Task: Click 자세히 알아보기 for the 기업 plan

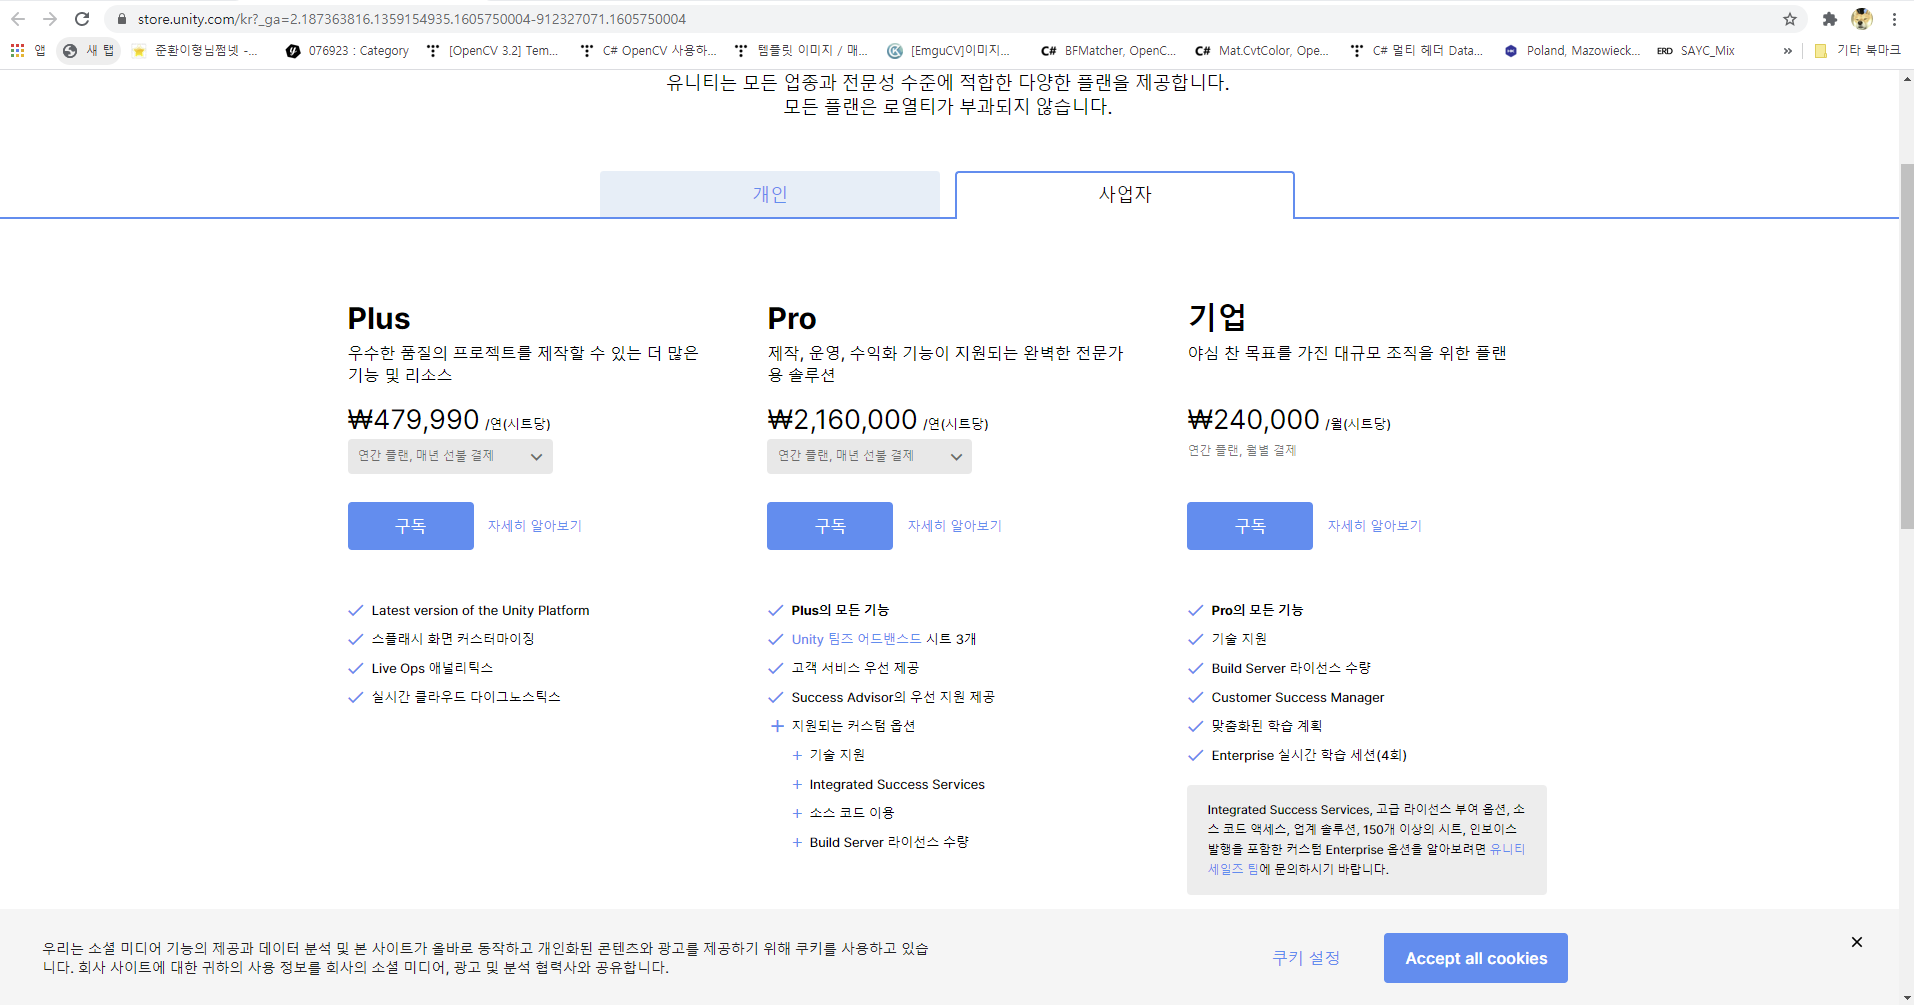Action: (x=1374, y=526)
